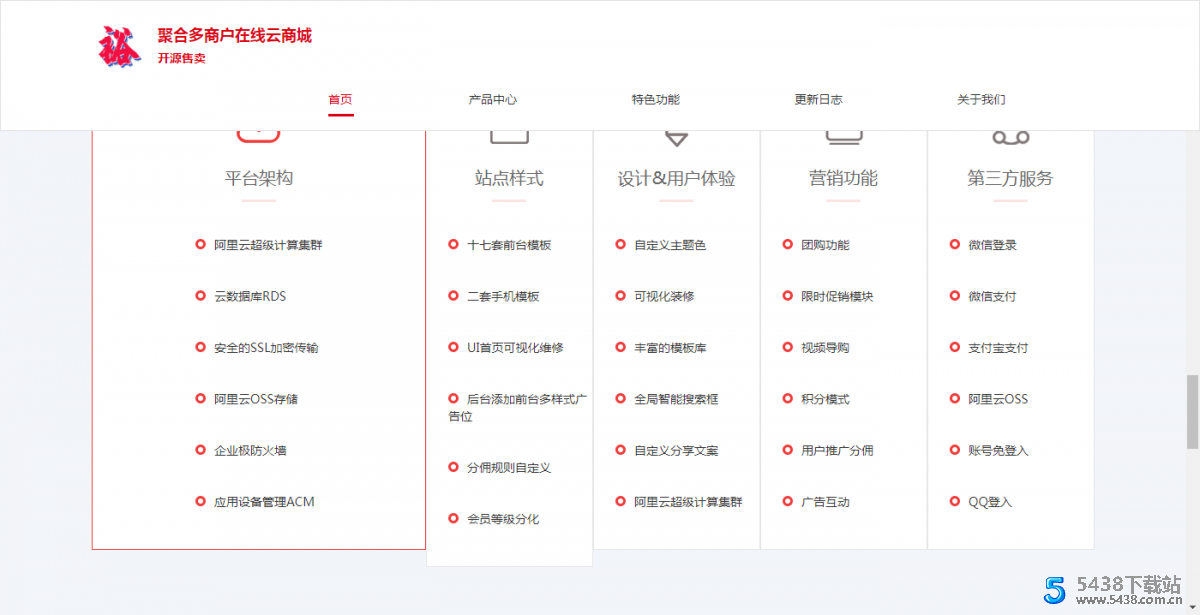Click the red site logo icon
Image resolution: width=1200 pixels, height=615 pixels.
pyautogui.click(x=120, y=46)
